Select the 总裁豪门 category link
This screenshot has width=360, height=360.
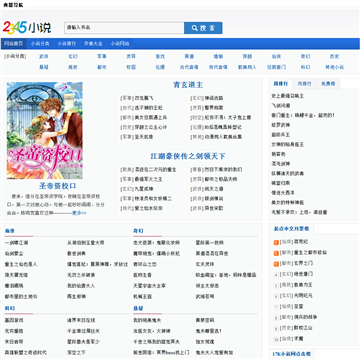coord(276,67)
